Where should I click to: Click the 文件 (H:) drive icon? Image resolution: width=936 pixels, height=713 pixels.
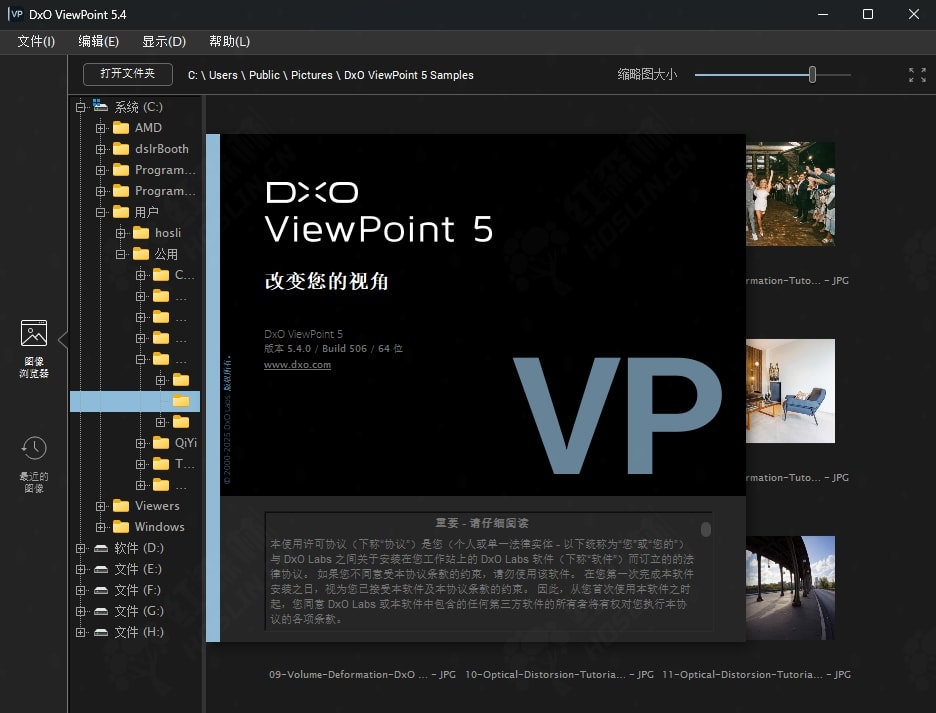click(101, 632)
